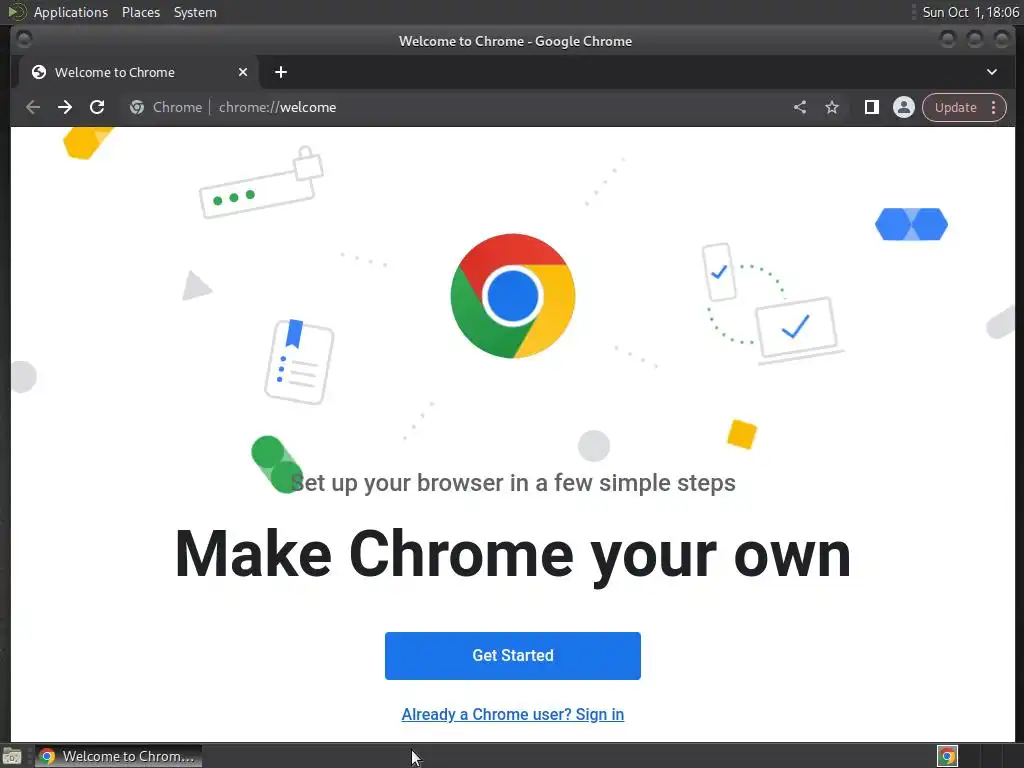Go forward using the forward arrow
This screenshot has width=1024, height=768.
coord(65,107)
